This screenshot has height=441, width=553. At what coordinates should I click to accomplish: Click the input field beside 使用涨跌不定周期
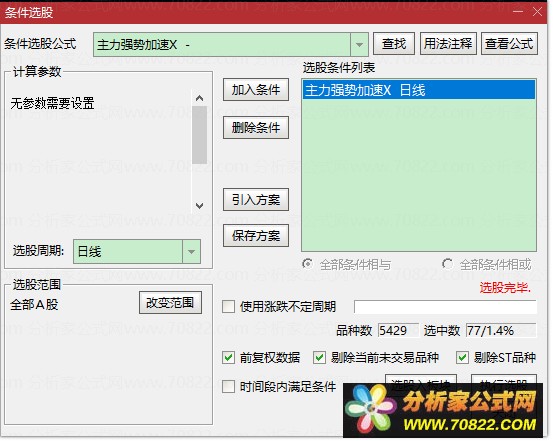click(445, 307)
